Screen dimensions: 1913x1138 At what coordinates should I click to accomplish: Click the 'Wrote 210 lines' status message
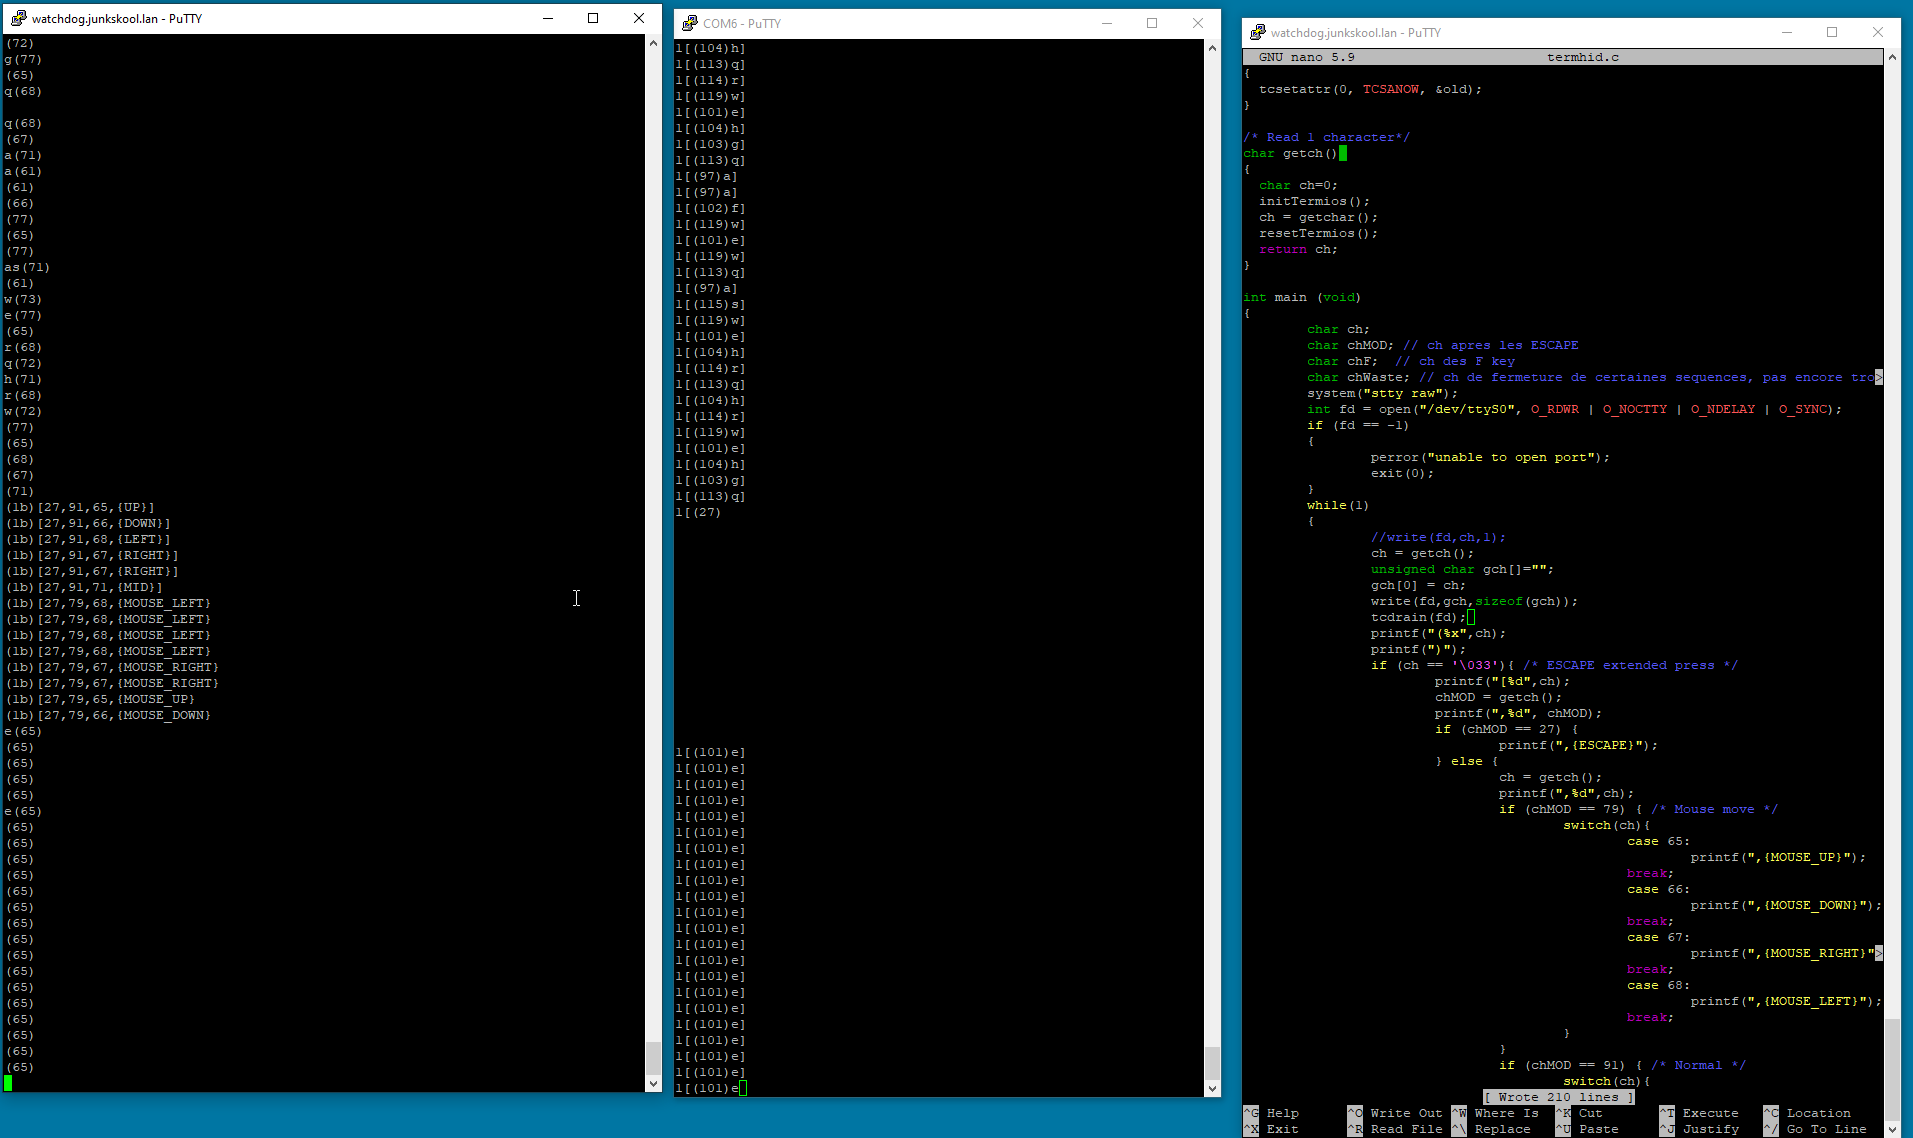click(1559, 1097)
